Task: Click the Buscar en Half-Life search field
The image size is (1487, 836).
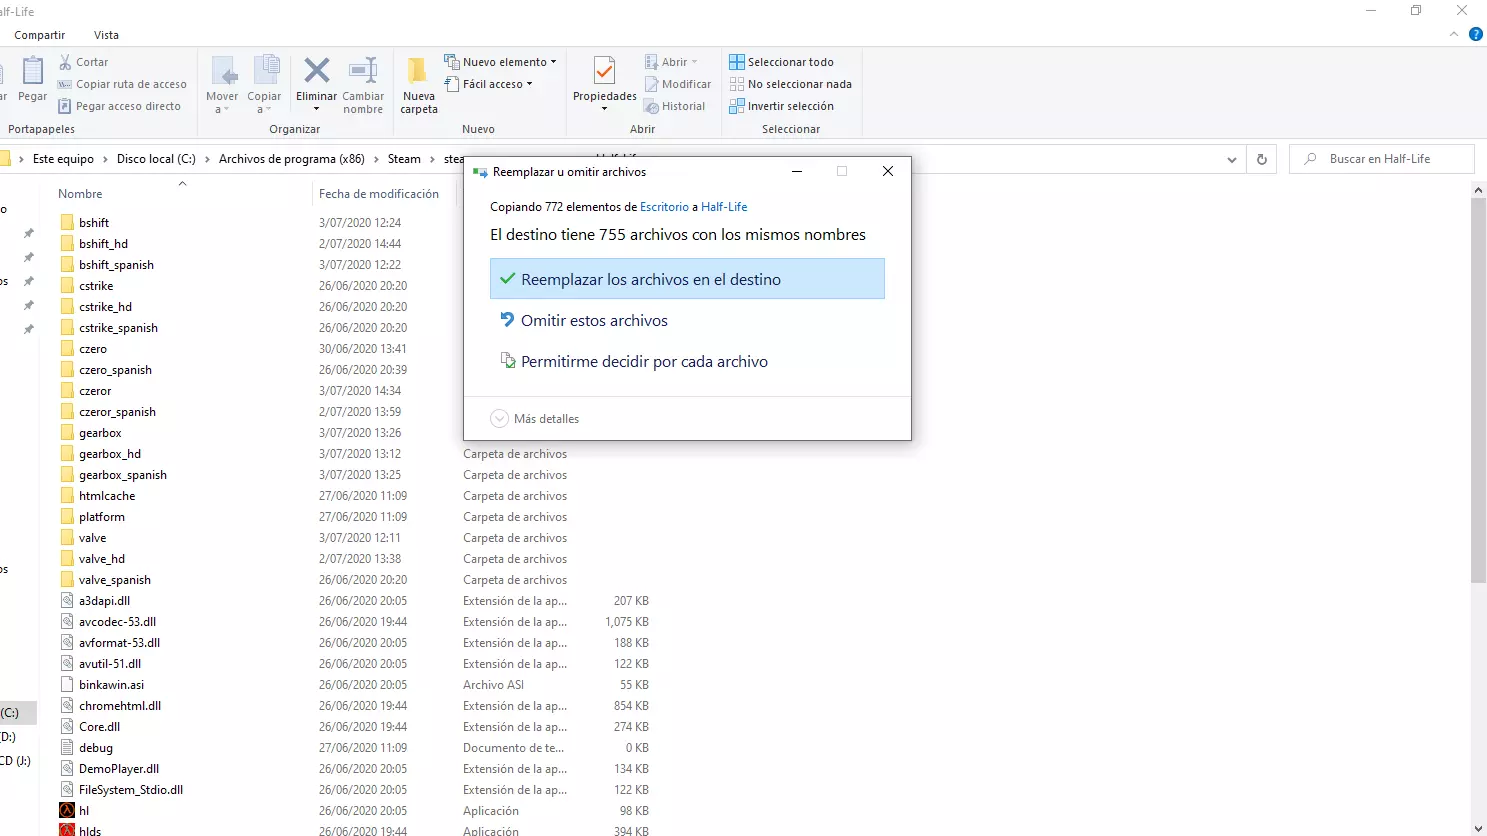Action: (1390, 159)
